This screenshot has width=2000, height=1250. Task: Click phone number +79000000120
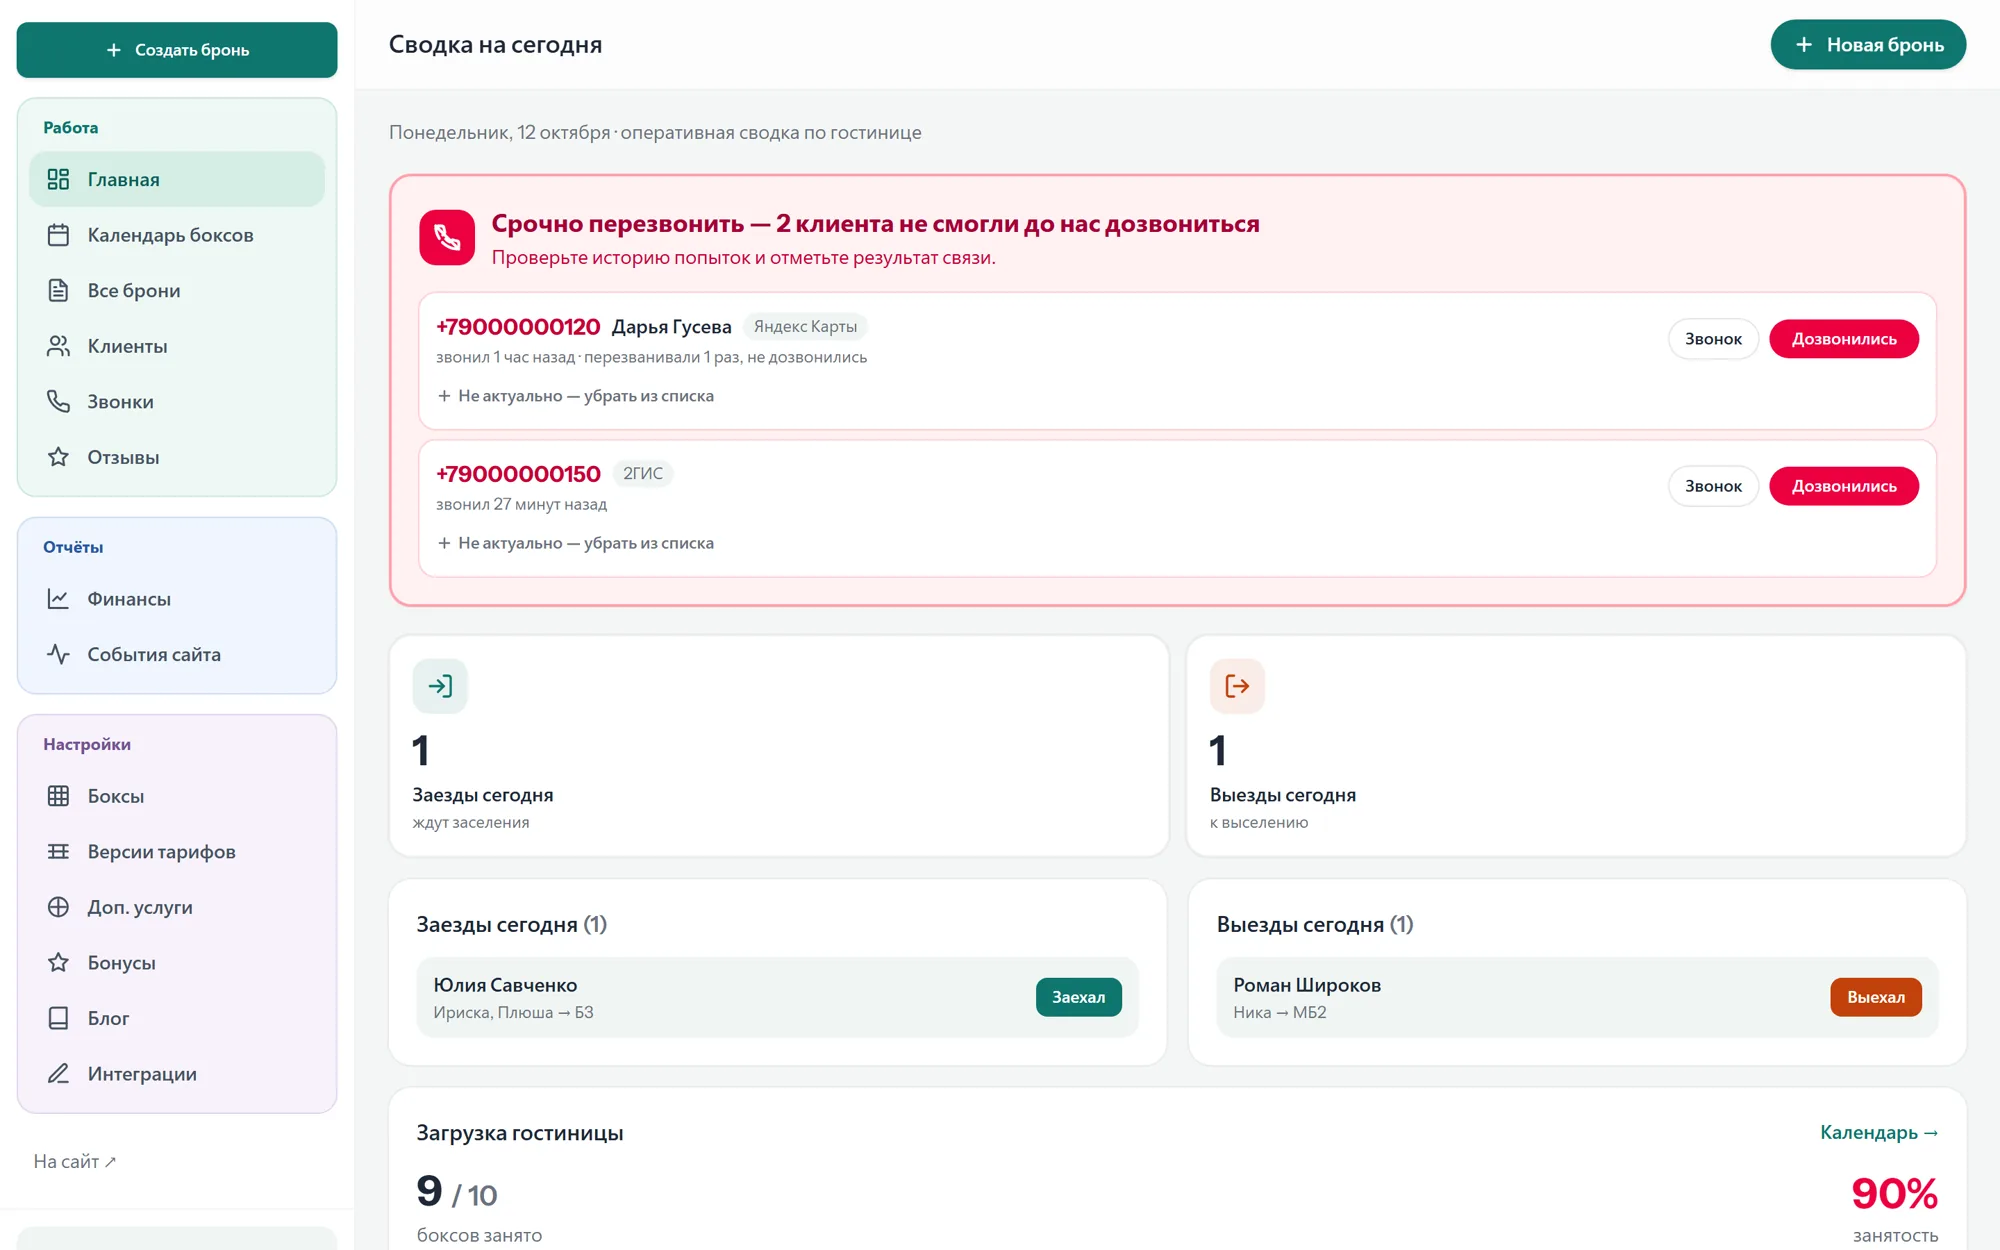(x=518, y=327)
